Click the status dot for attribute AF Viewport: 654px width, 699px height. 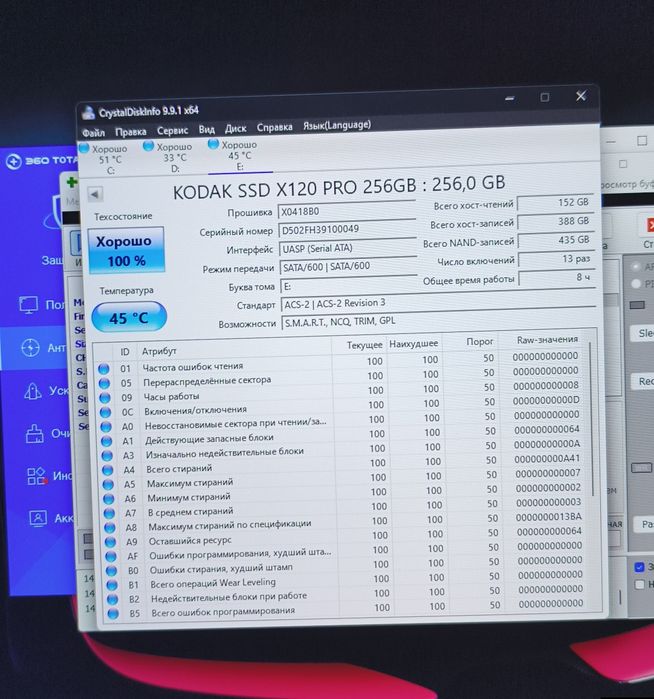[x=111, y=556]
